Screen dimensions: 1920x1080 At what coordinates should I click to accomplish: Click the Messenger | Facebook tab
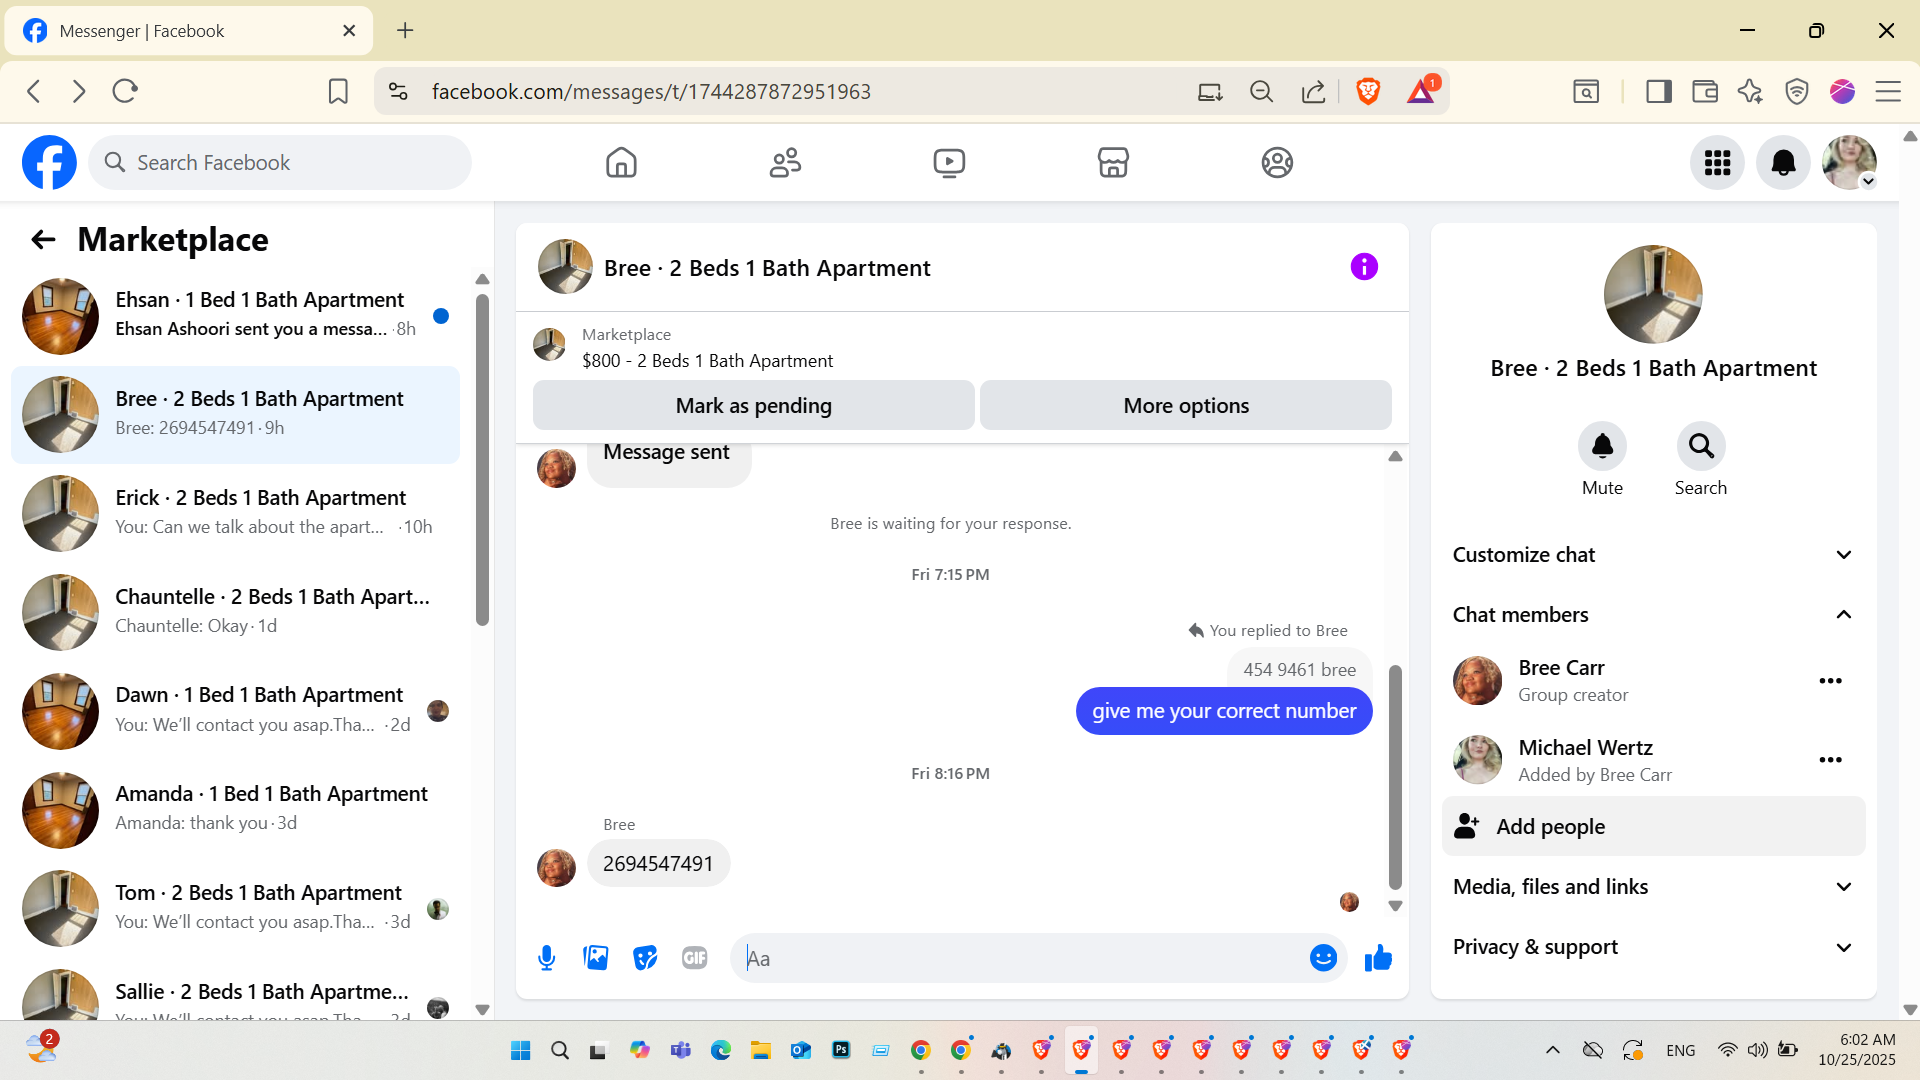pyautogui.click(x=189, y=31)
